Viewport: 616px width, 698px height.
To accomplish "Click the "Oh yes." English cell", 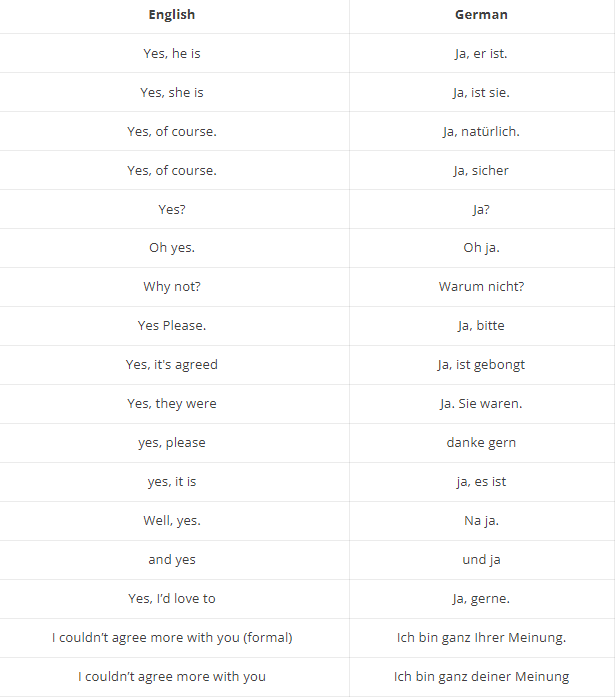I will tap(172, 248).
